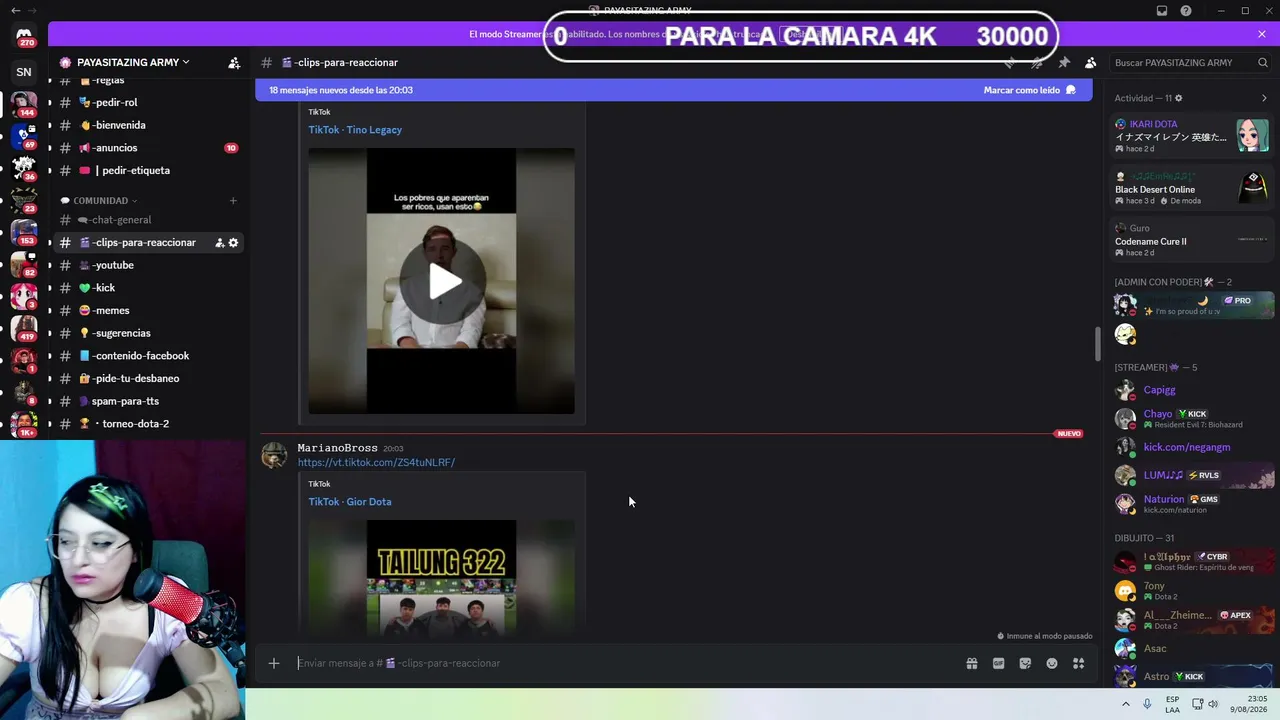Open TikTok · Gior Dota link

click(350, 502)
